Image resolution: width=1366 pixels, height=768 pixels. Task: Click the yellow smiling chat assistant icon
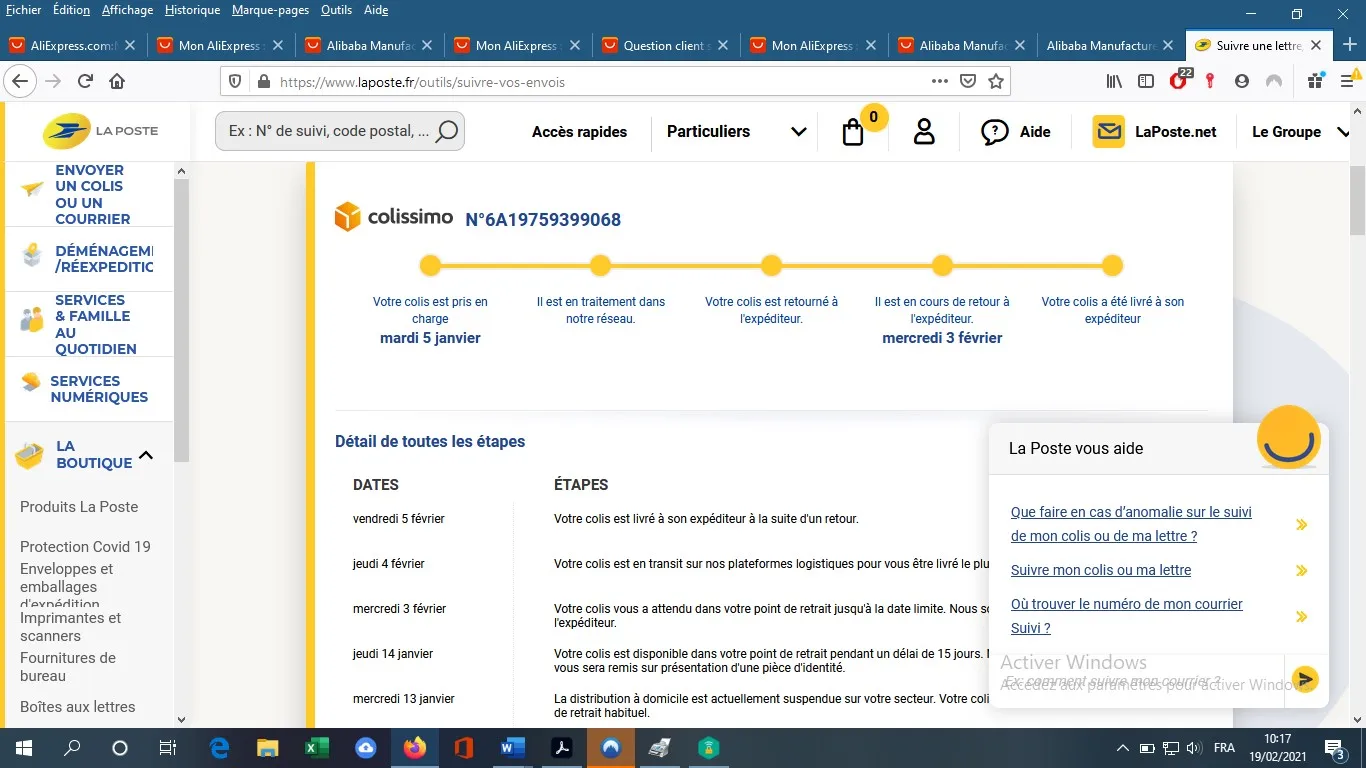click(x=1289, y=437)
